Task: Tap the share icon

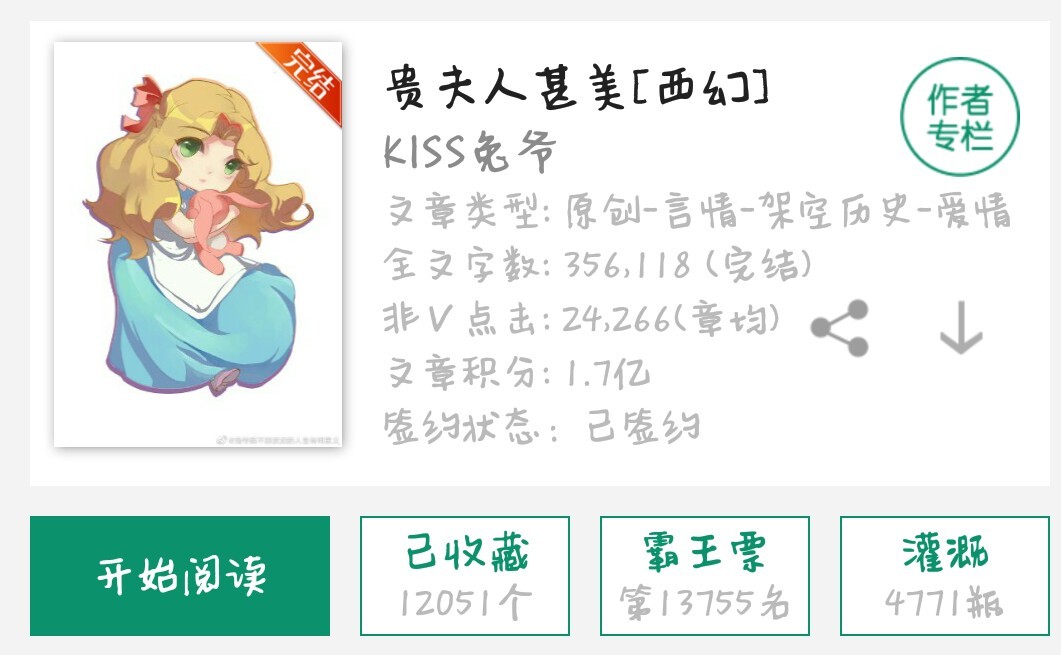Action: [x=840, y=328]
